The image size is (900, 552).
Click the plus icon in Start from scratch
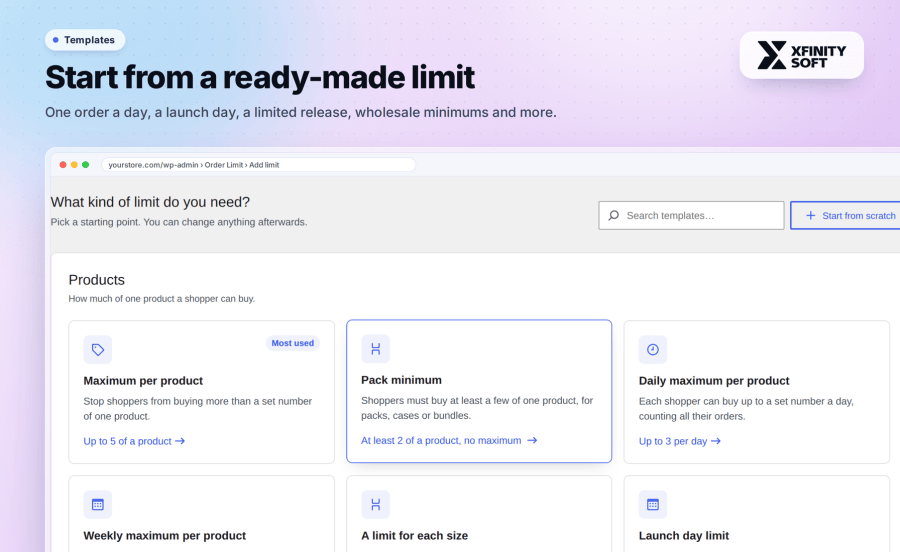click(x=810, y=215)
